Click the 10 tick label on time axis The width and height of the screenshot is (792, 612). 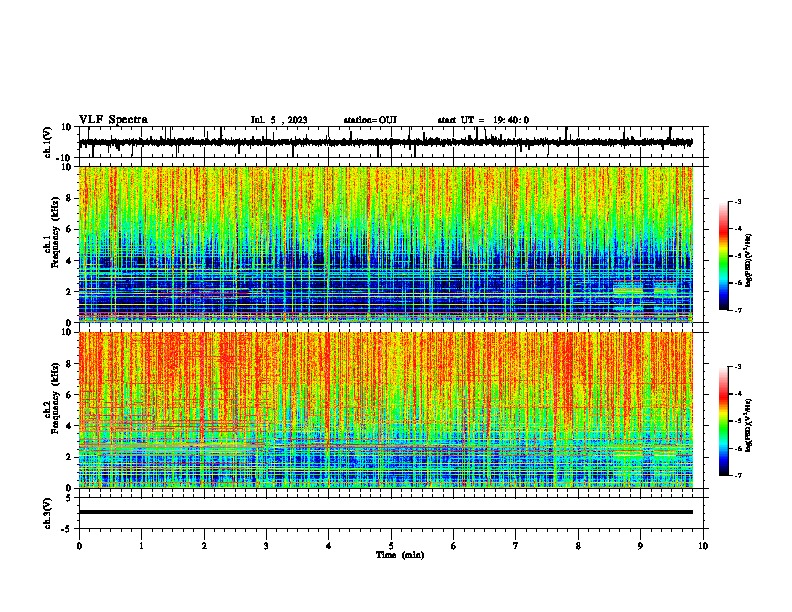pos(703,546)
